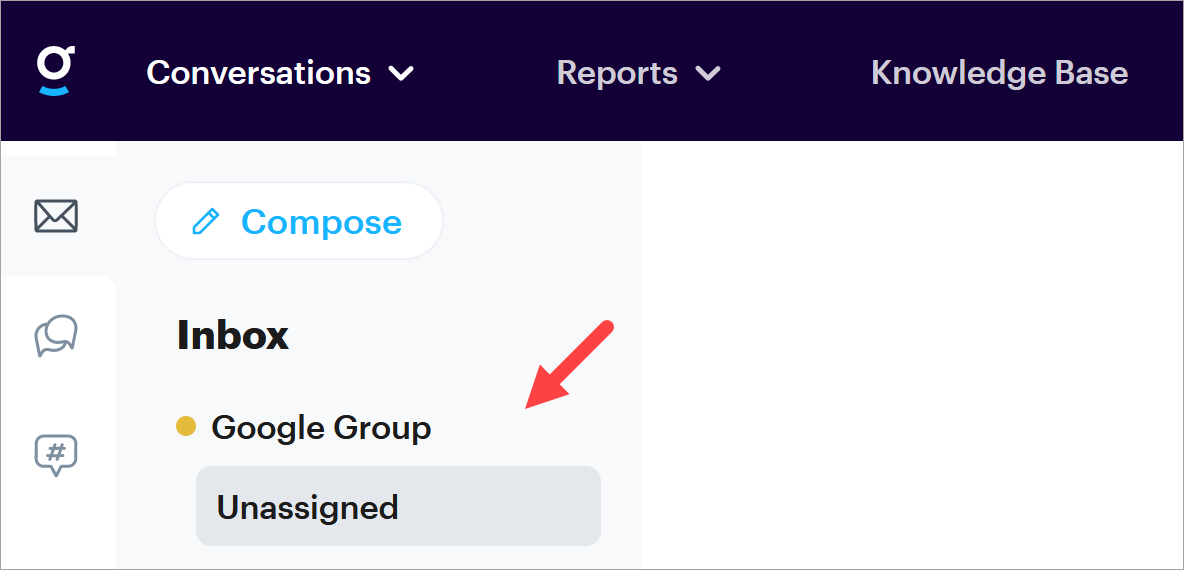Click the pencil icon in Compose
This screenshot has height=570, width=1184.
[x=205, y=222]
